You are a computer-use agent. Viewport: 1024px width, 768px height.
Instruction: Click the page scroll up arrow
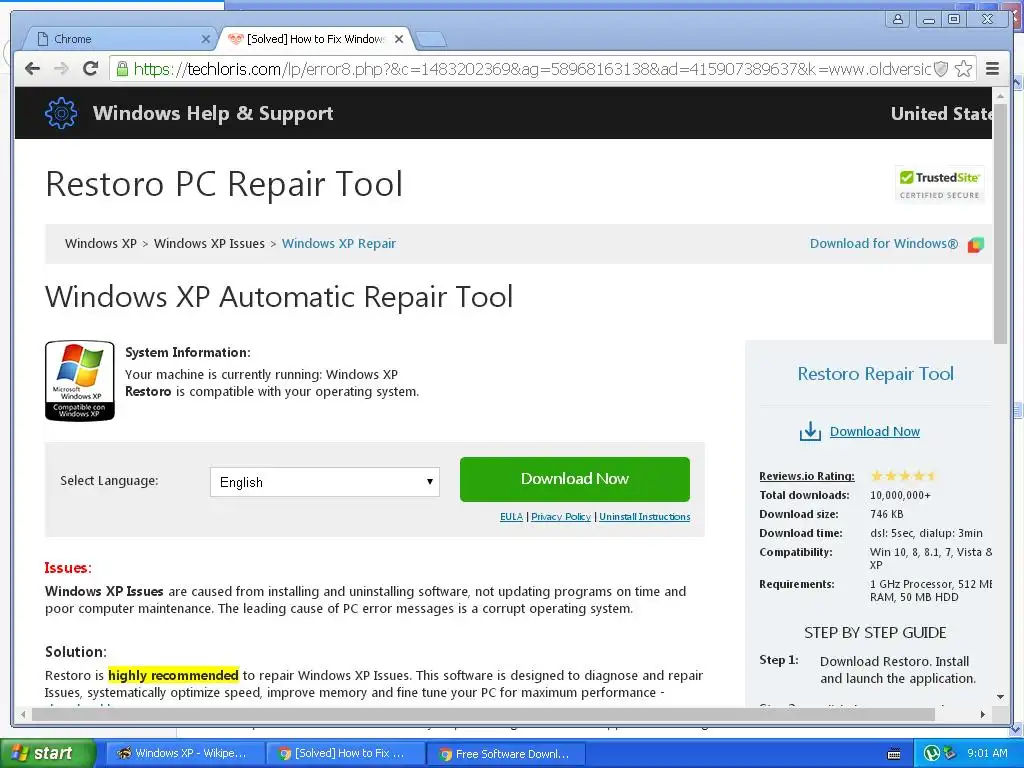click(x=1000, y=96)
